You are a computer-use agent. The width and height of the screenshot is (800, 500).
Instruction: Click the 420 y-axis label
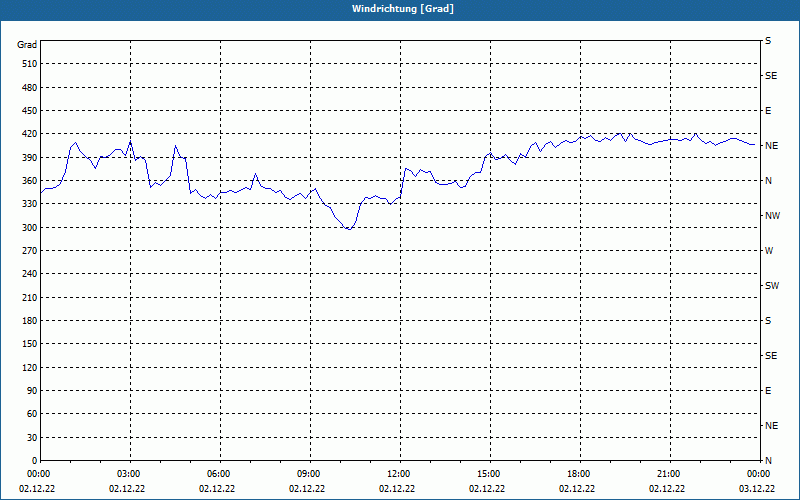[29, 134]
